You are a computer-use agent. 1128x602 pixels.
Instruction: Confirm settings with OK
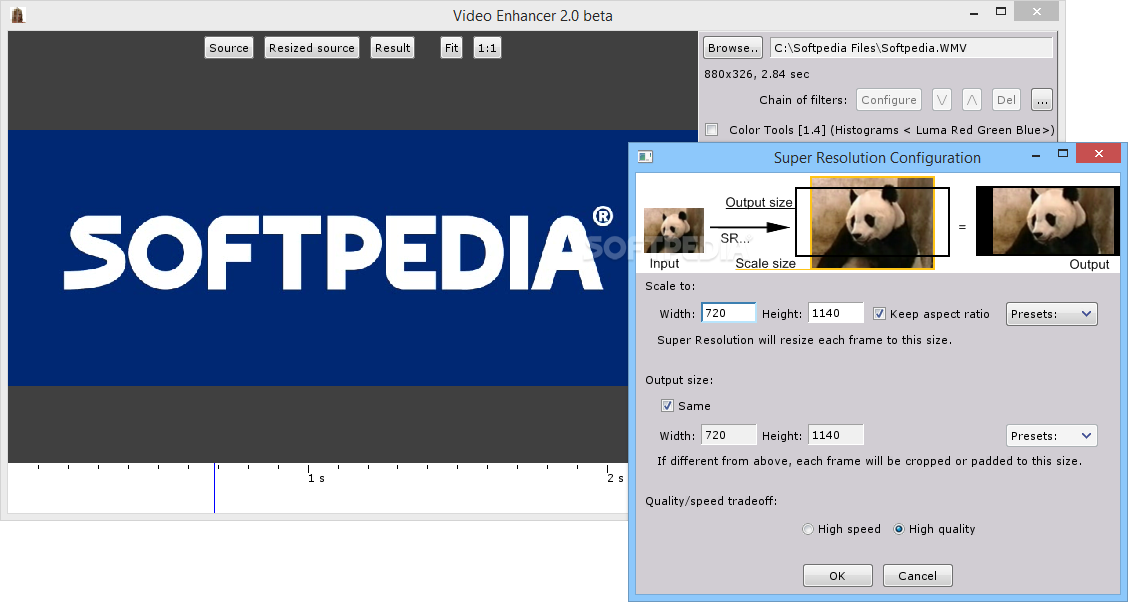[837, 575]
